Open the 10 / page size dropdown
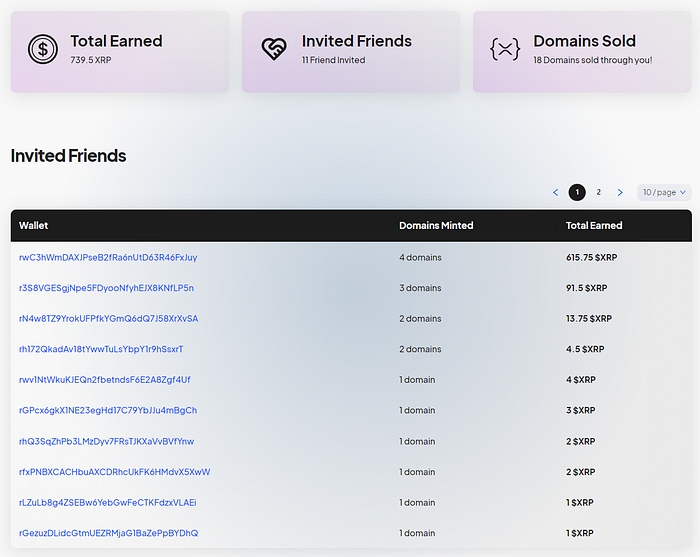700x557 pixels. [x=664, y=192]
